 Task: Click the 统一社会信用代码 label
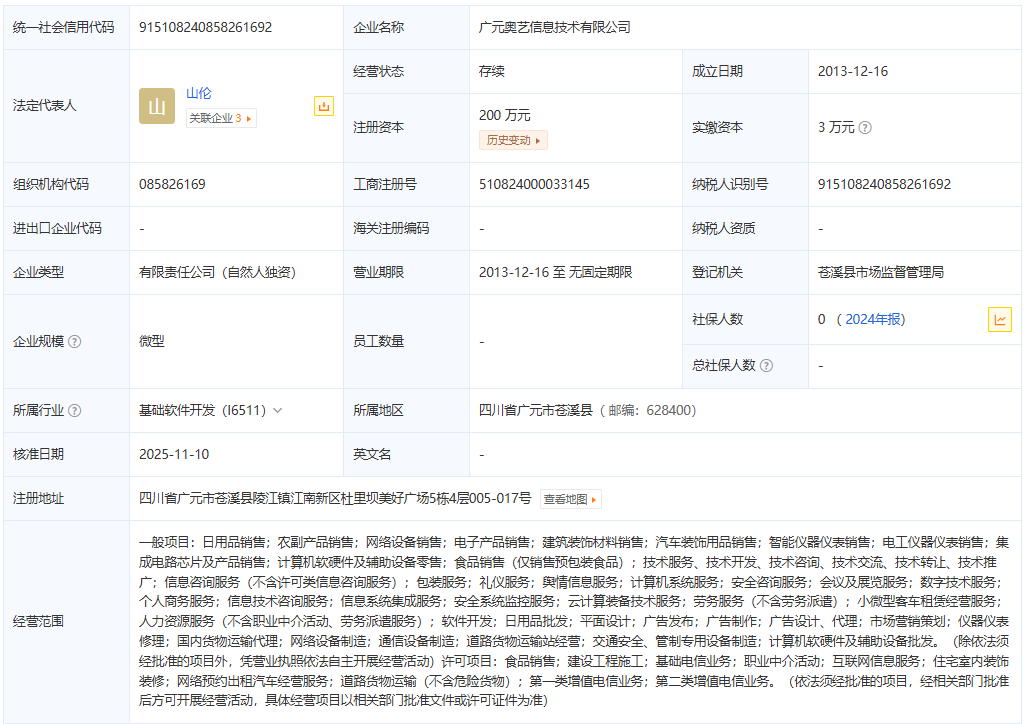click(x=63, y=27)
